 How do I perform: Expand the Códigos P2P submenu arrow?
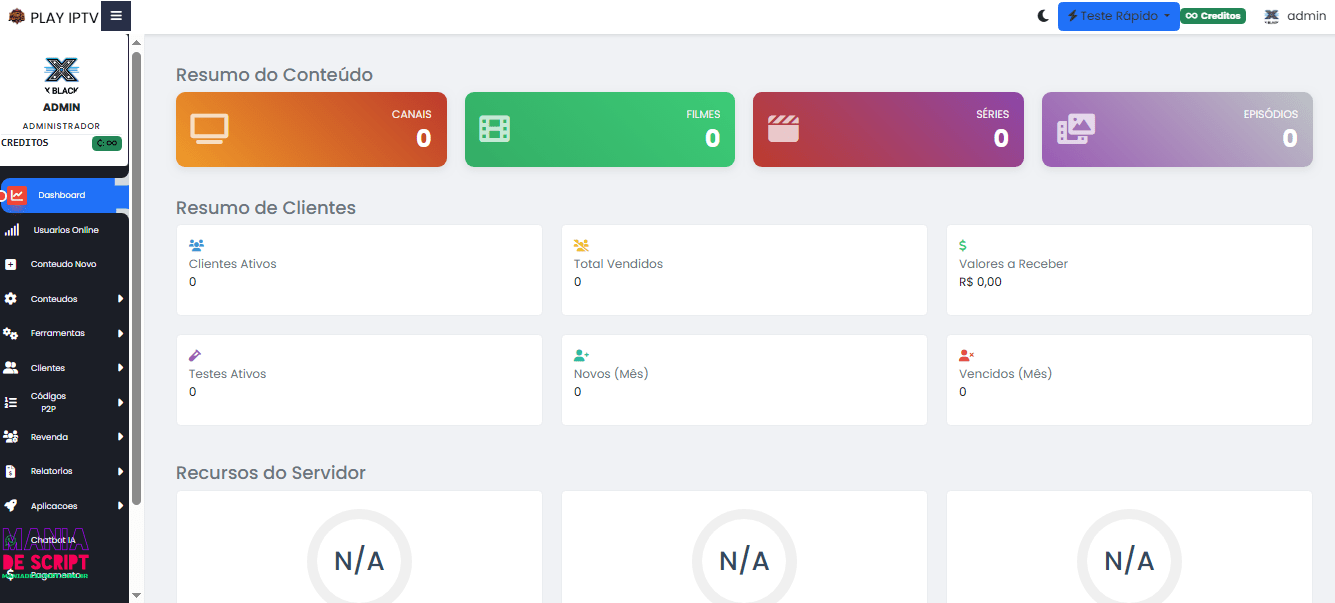(x=120, y=402)
